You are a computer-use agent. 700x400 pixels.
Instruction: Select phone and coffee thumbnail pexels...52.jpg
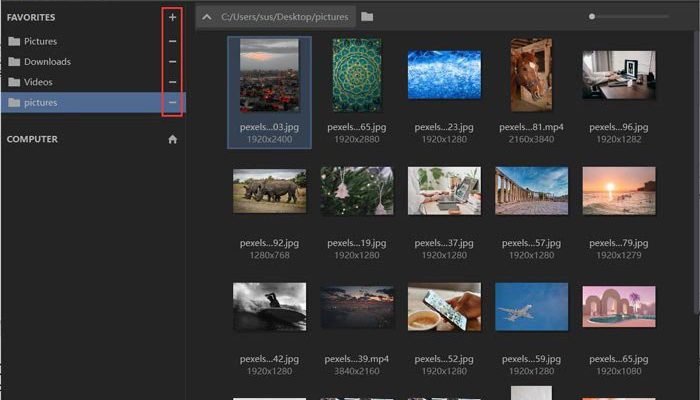(x=444, y=307)
